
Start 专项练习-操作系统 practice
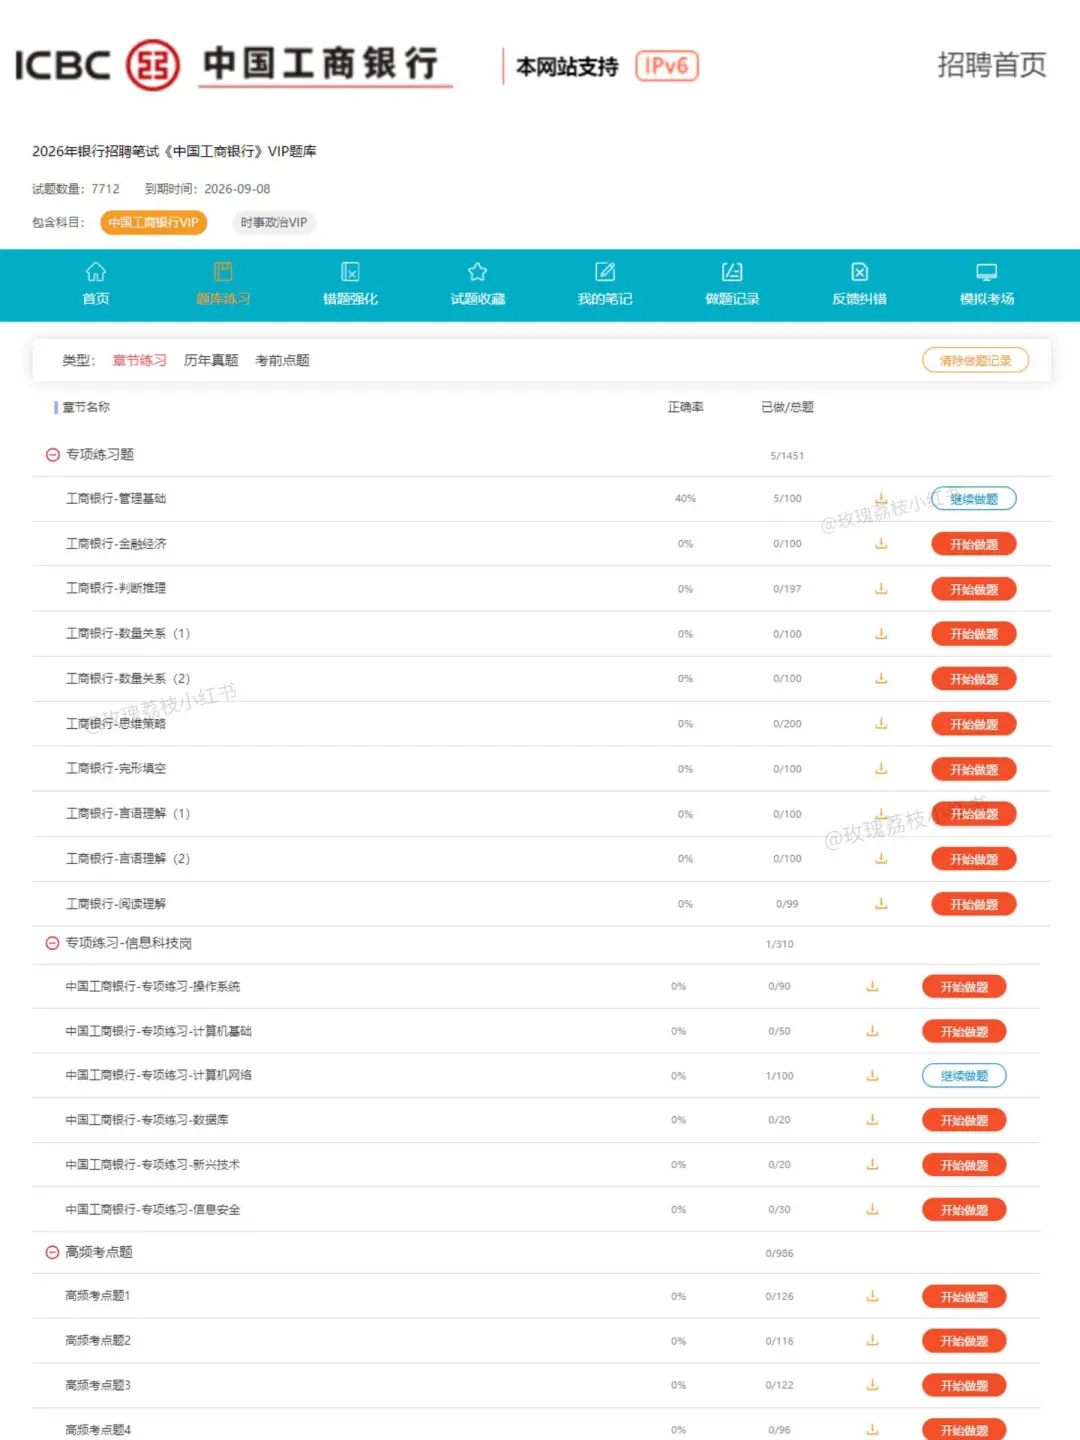click(964, 987)
